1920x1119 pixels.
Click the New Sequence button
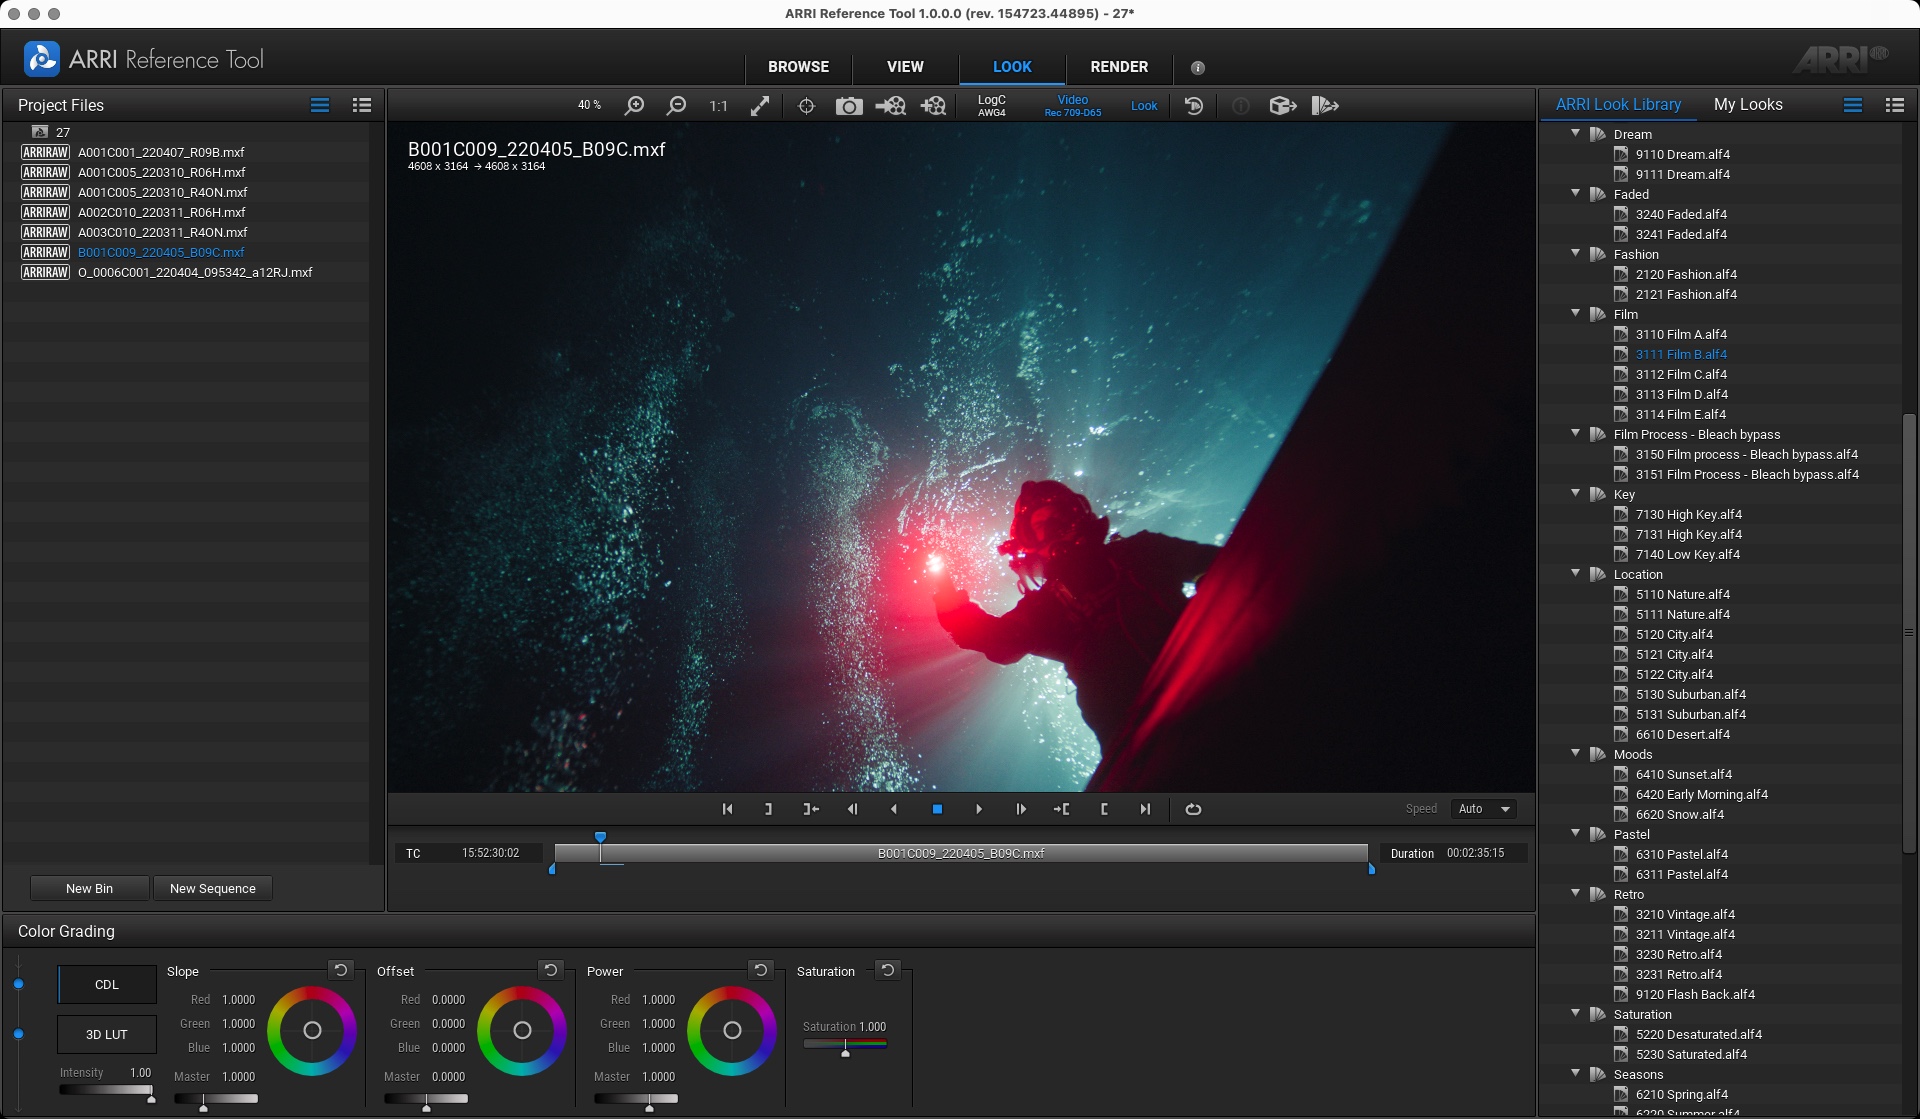coord(212,888)
